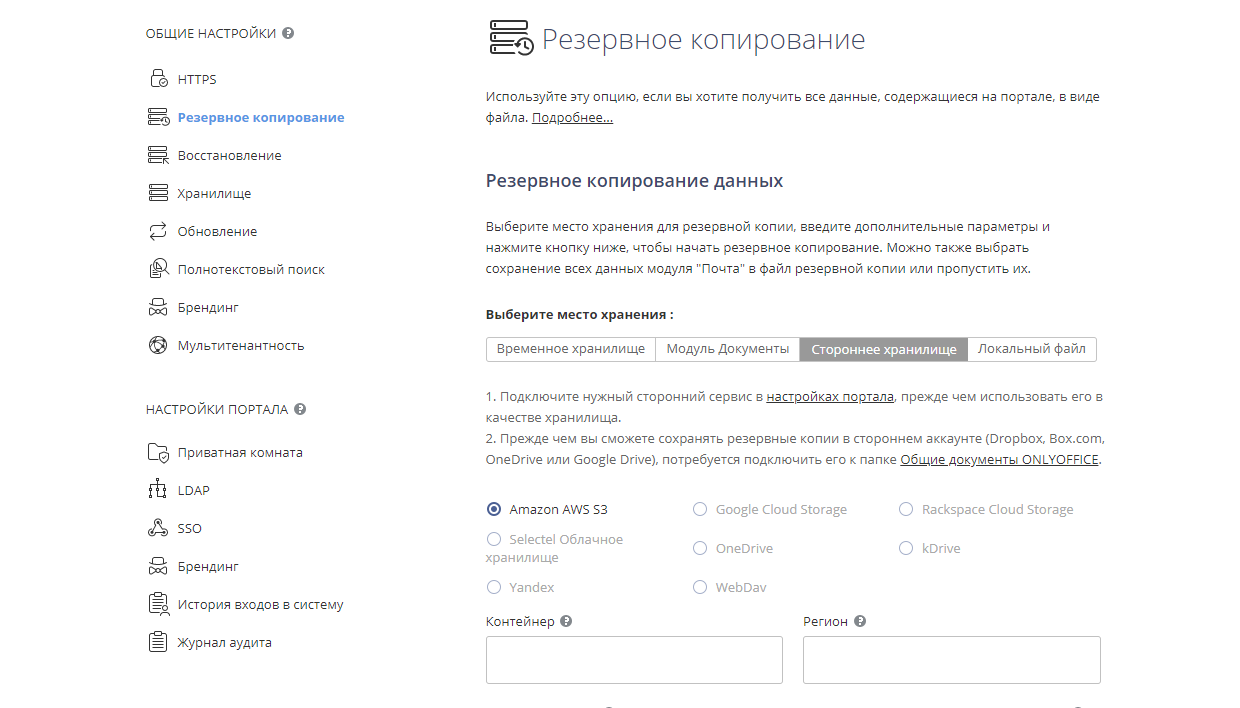Open Журнал аудита page
The image size is (1240, 708).
pyautogui.click(x=225, y=642)
